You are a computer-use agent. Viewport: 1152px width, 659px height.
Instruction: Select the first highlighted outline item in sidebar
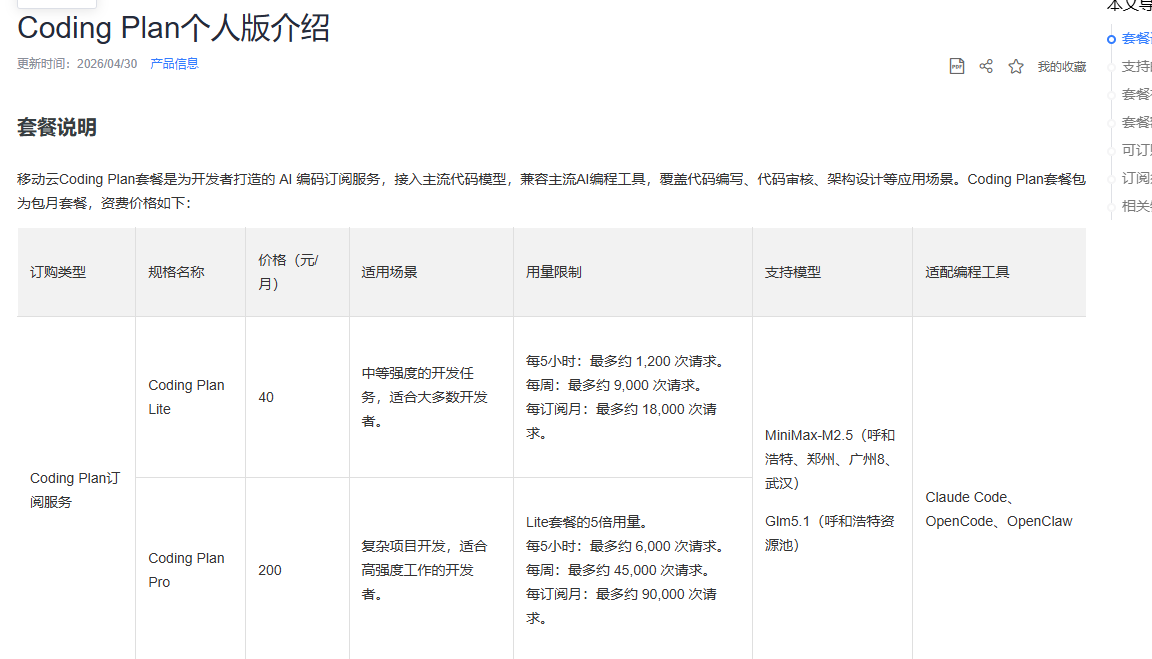pyautogui.click(x=1136, y=38)
